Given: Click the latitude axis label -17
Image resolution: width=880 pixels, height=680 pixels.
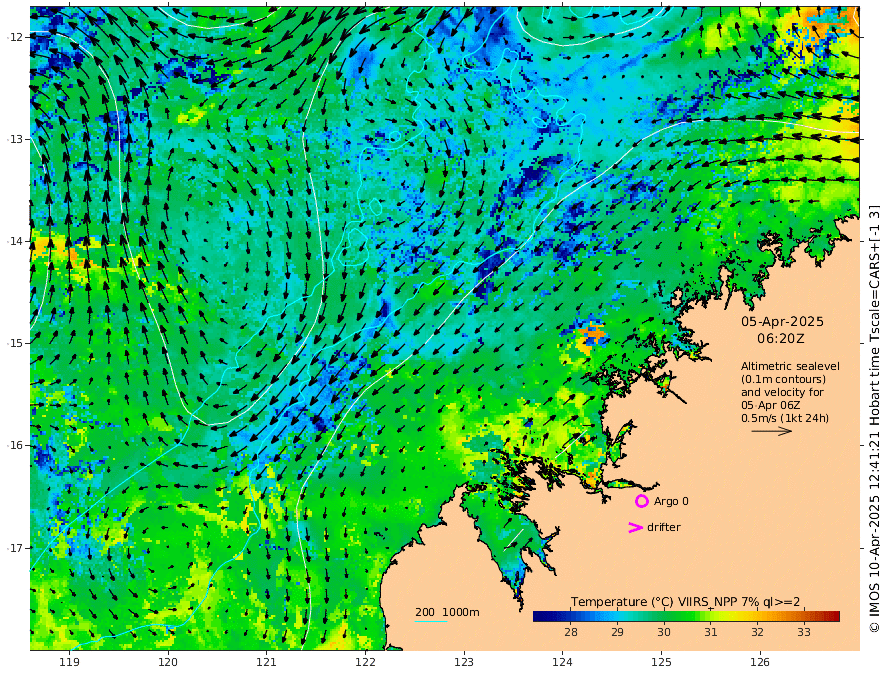Looking at the screenshot, I should pyautogui.click(x=15, y=548).
